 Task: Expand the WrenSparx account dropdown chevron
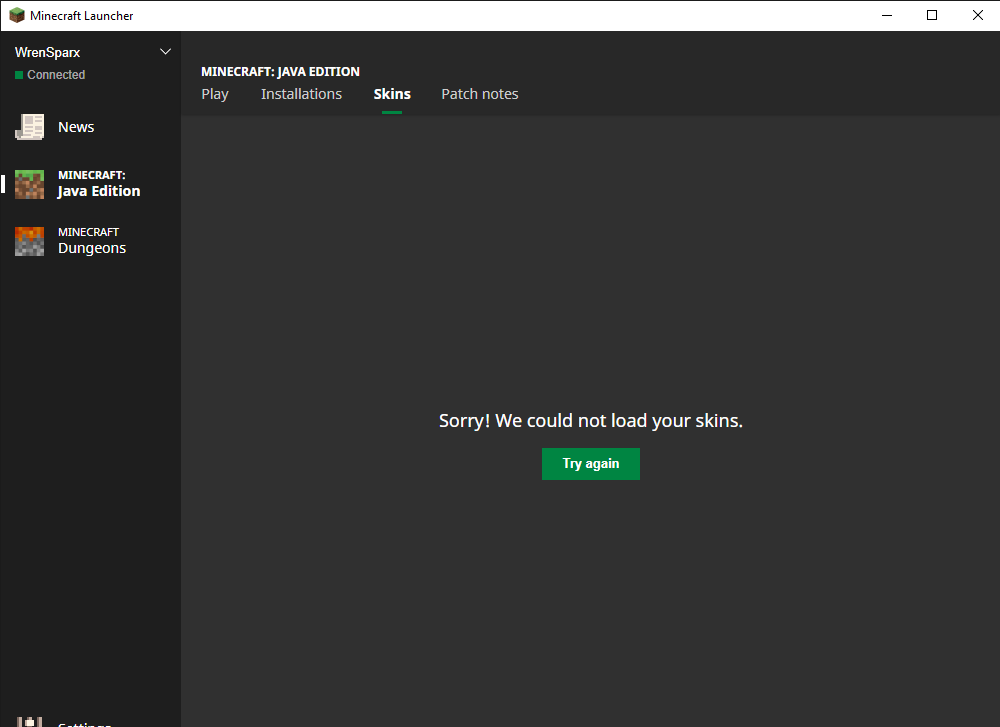tap(165, 52)
